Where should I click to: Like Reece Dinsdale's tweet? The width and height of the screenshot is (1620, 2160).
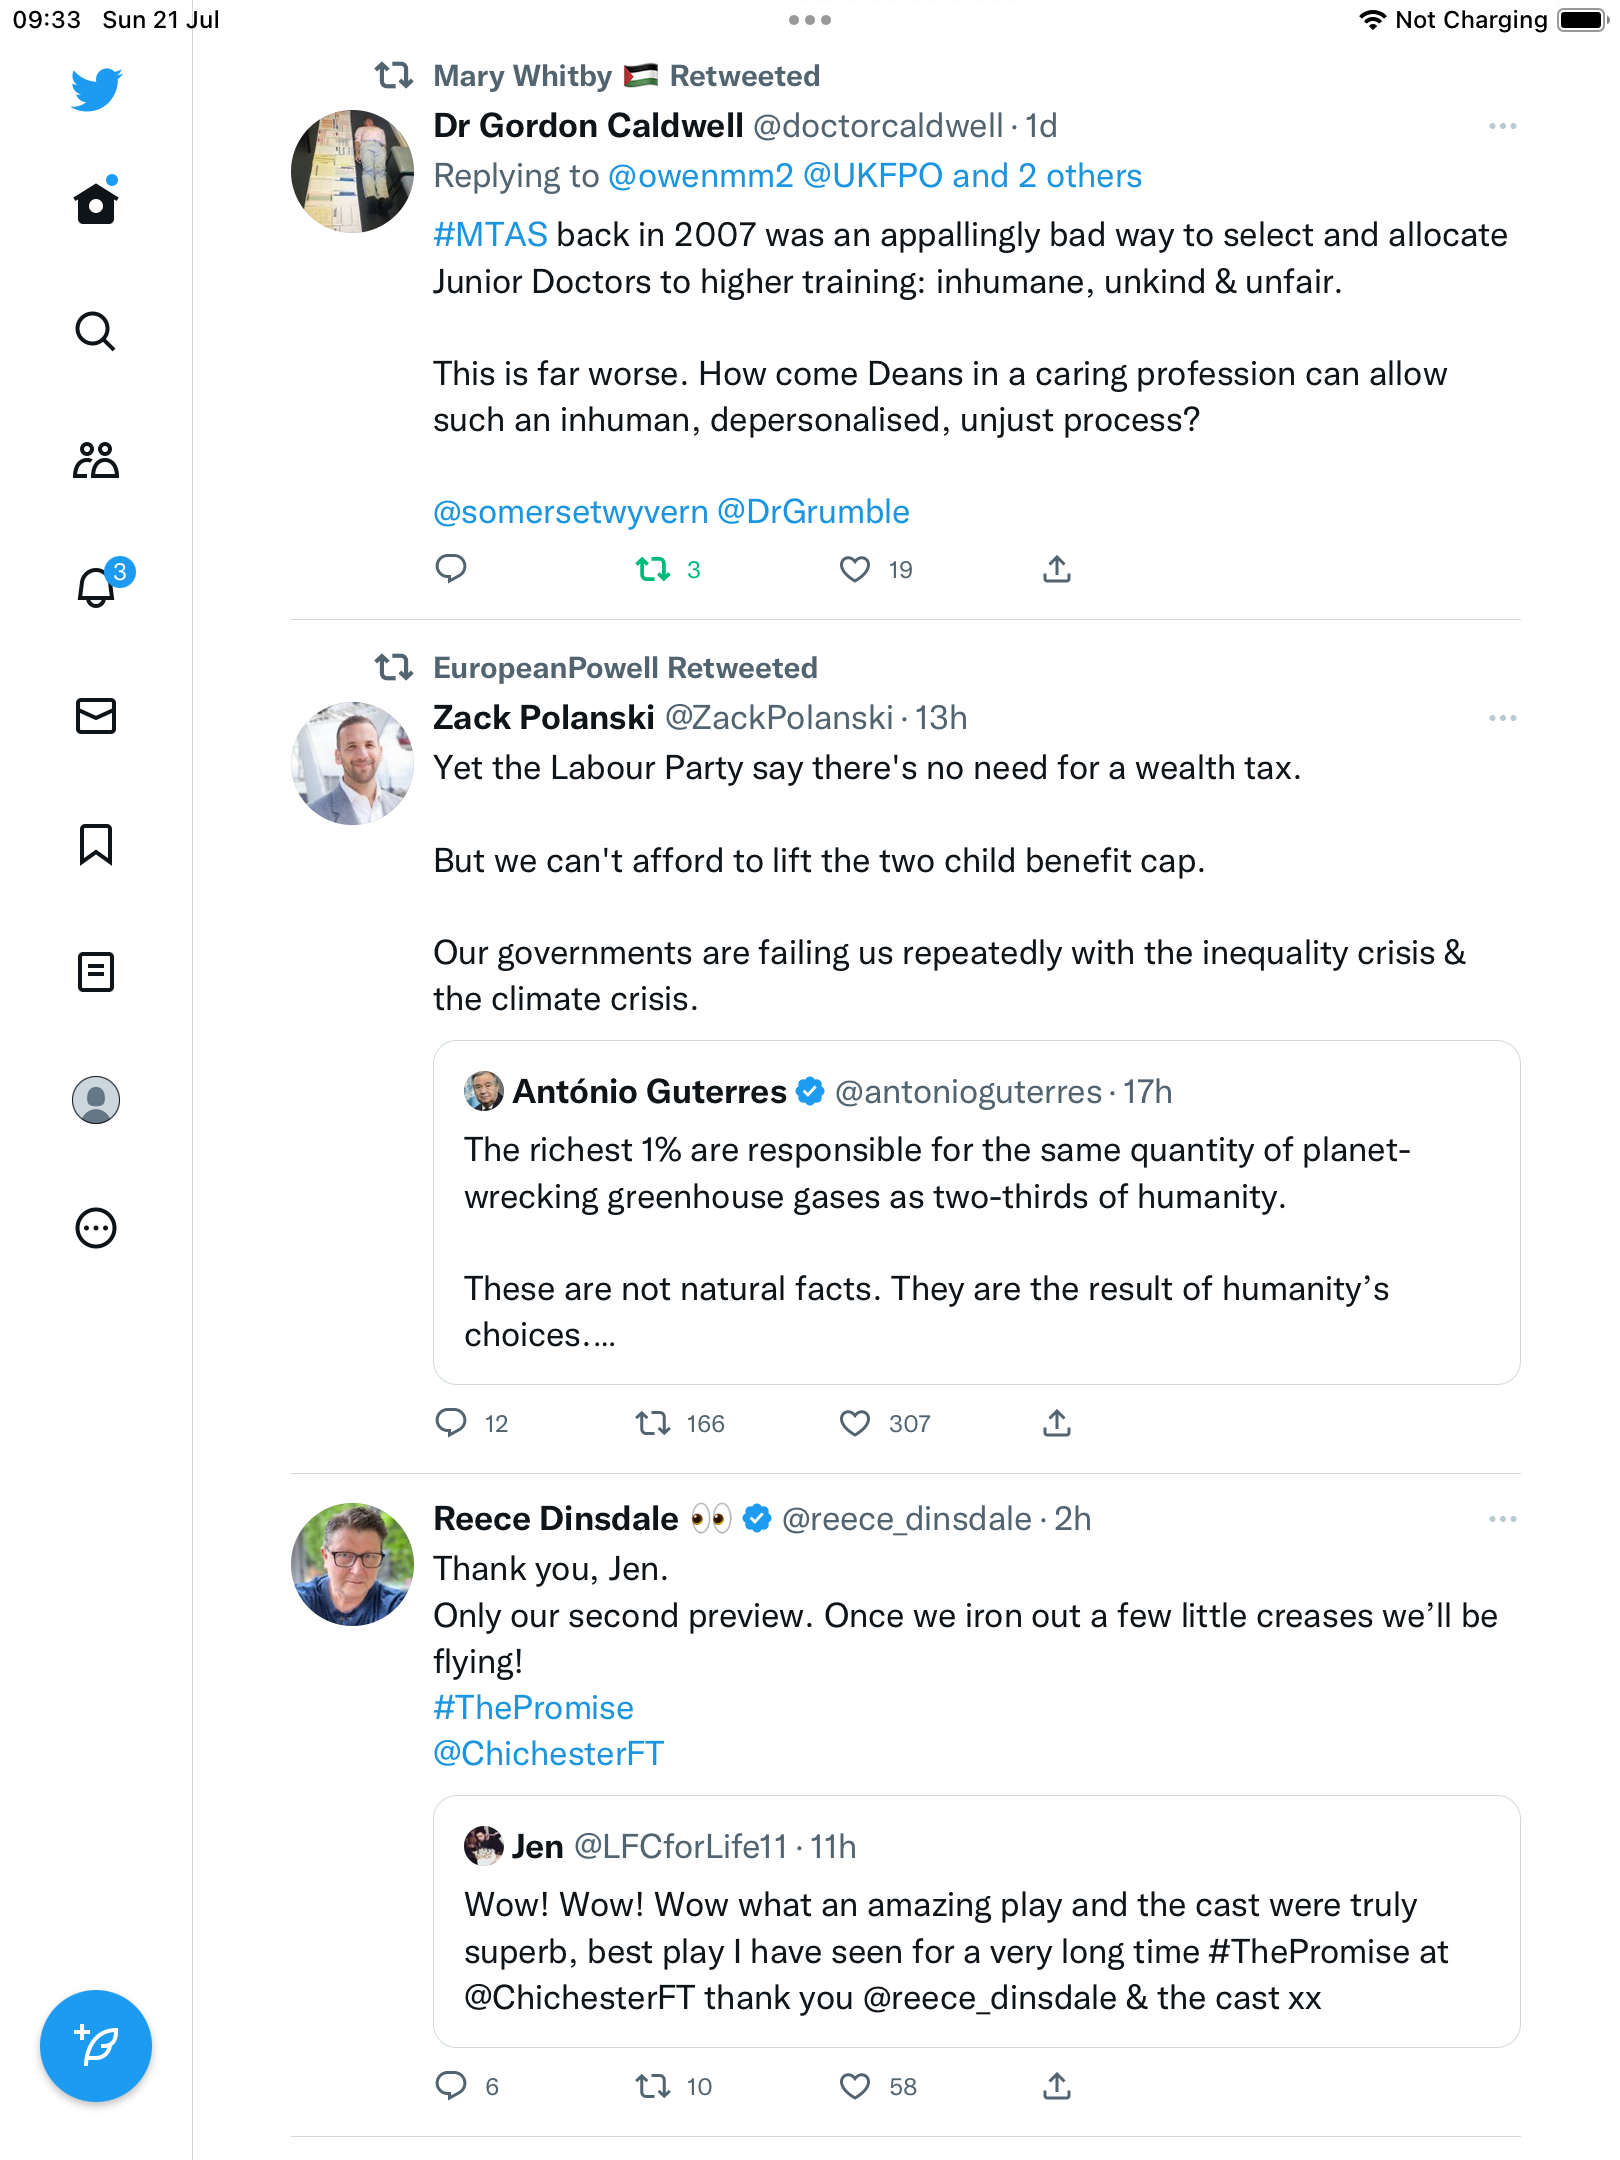pos(855,2086)
